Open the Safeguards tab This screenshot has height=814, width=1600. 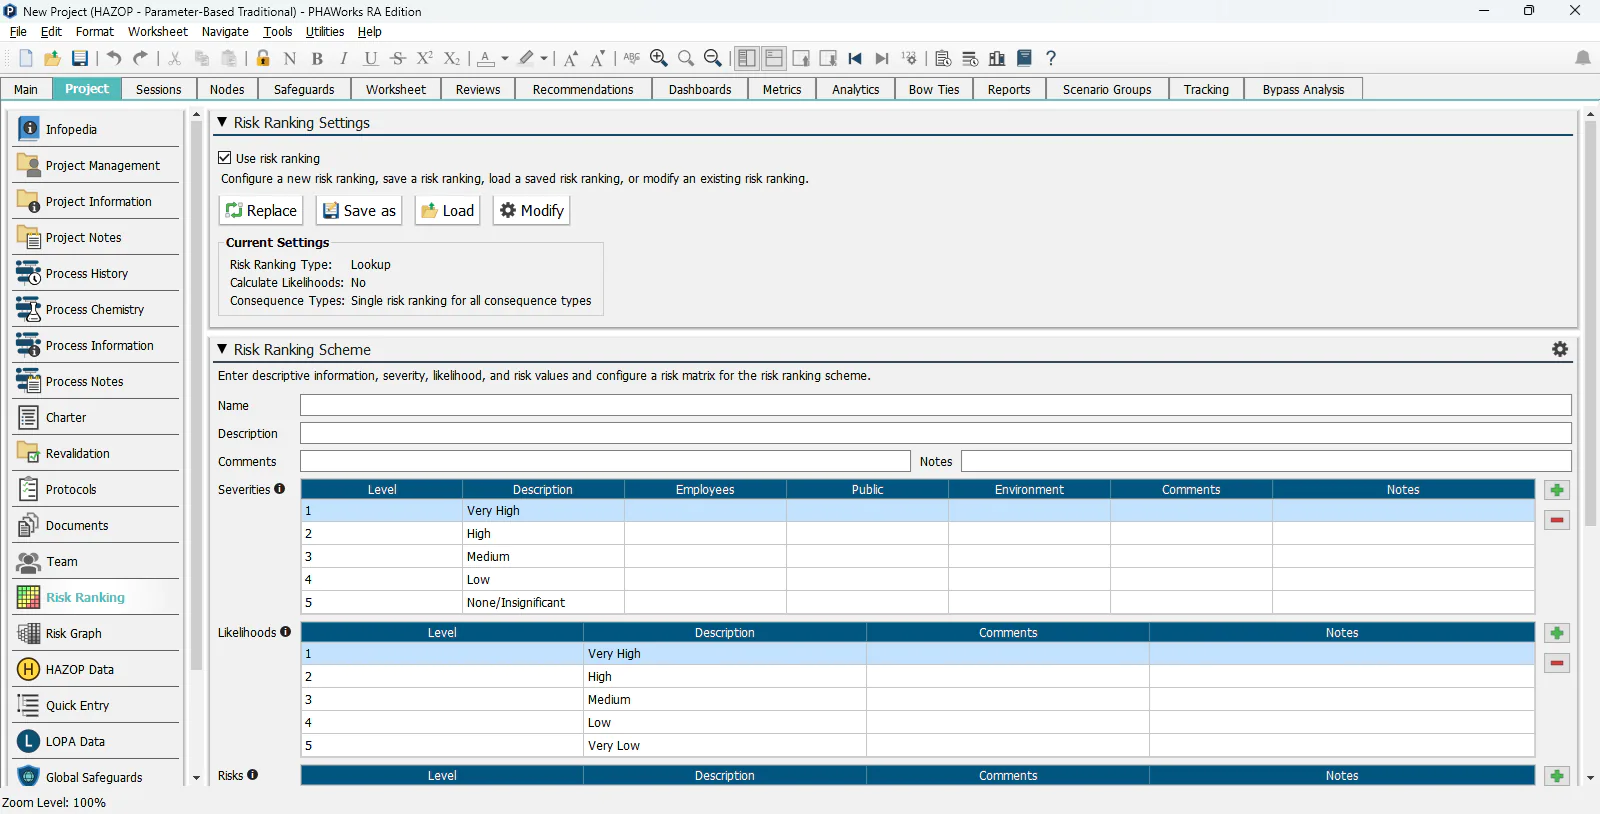(304, 89)
